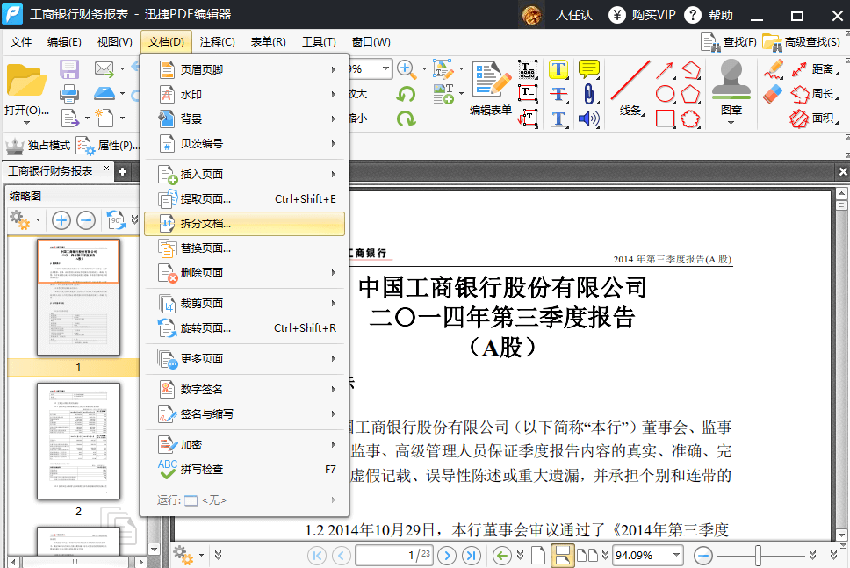Shrink thumbnails with minus circle icon

point(86,221)
